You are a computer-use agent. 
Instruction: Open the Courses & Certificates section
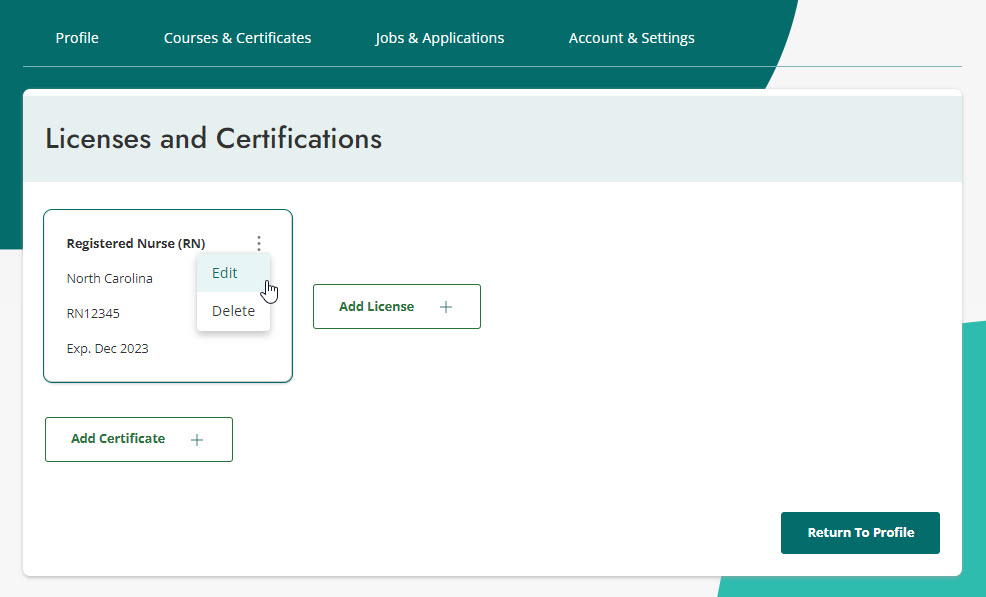237,37
